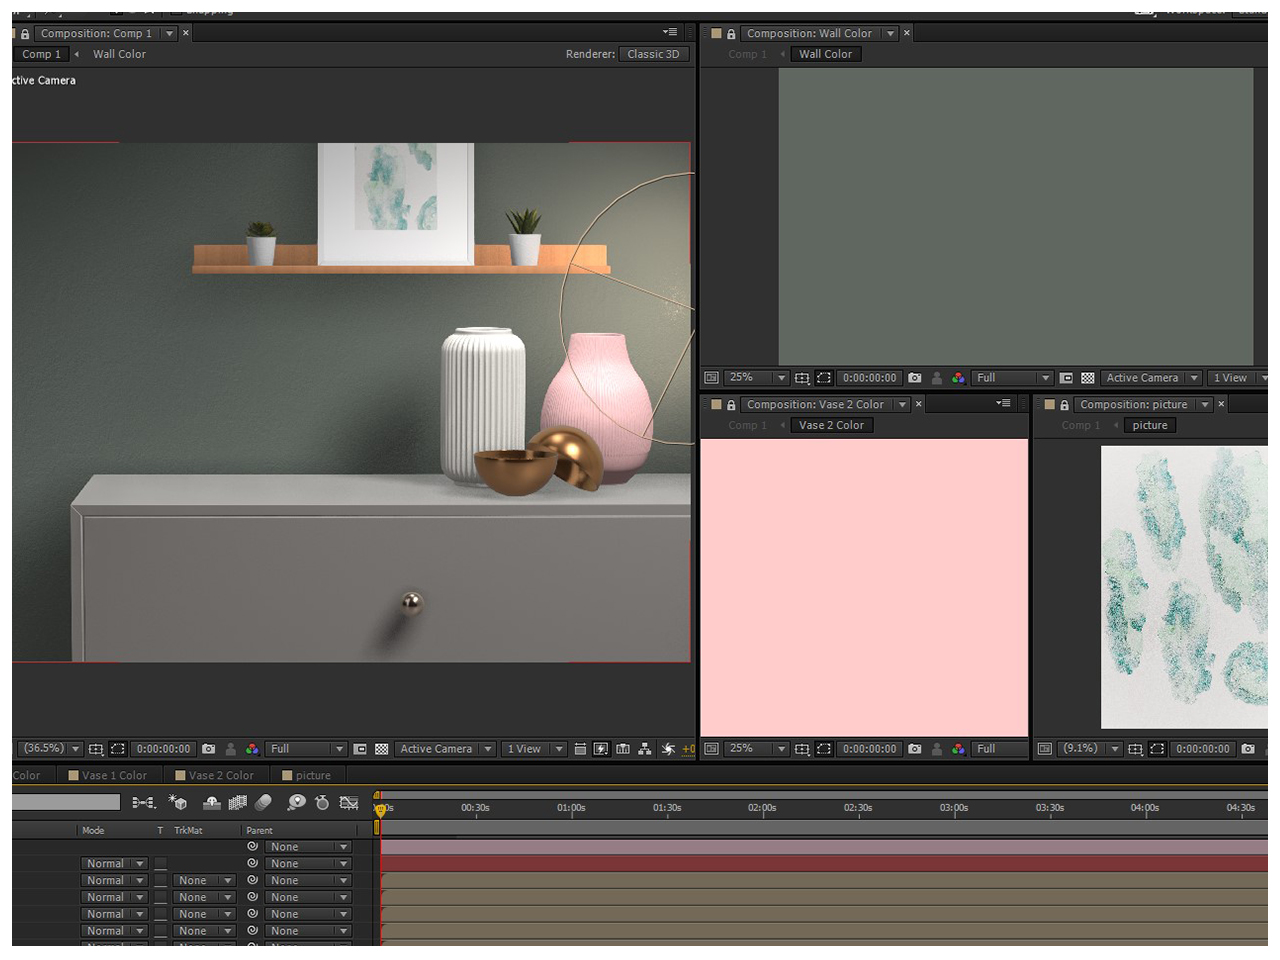1280x960 pixels.
Task: Click the brainstorm icon in the timeline
Action: pos(296,802)
